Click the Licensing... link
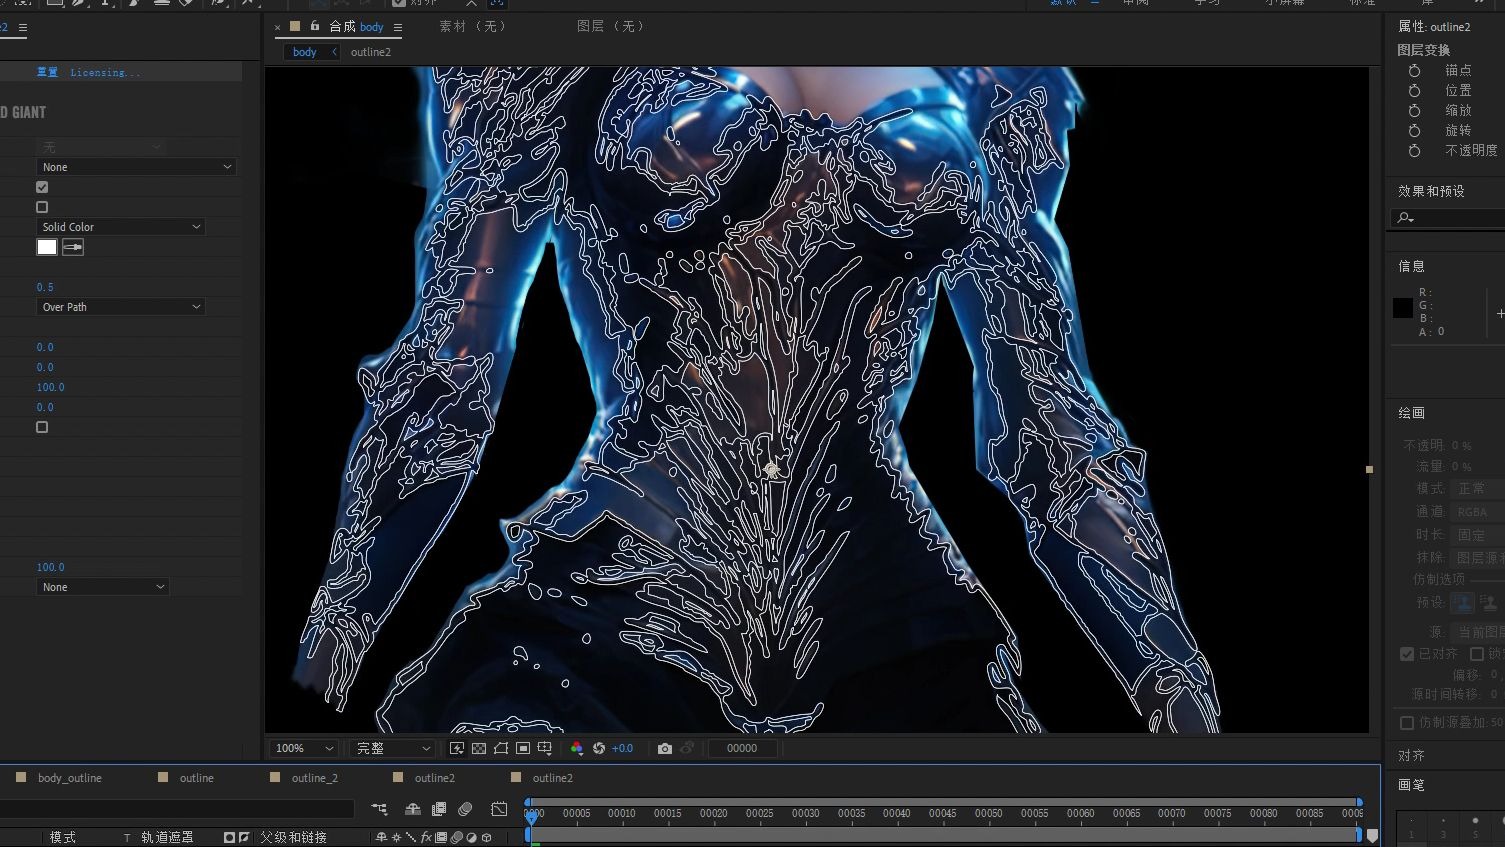This screenshot has width=1505, height=847. coord(103,71)
